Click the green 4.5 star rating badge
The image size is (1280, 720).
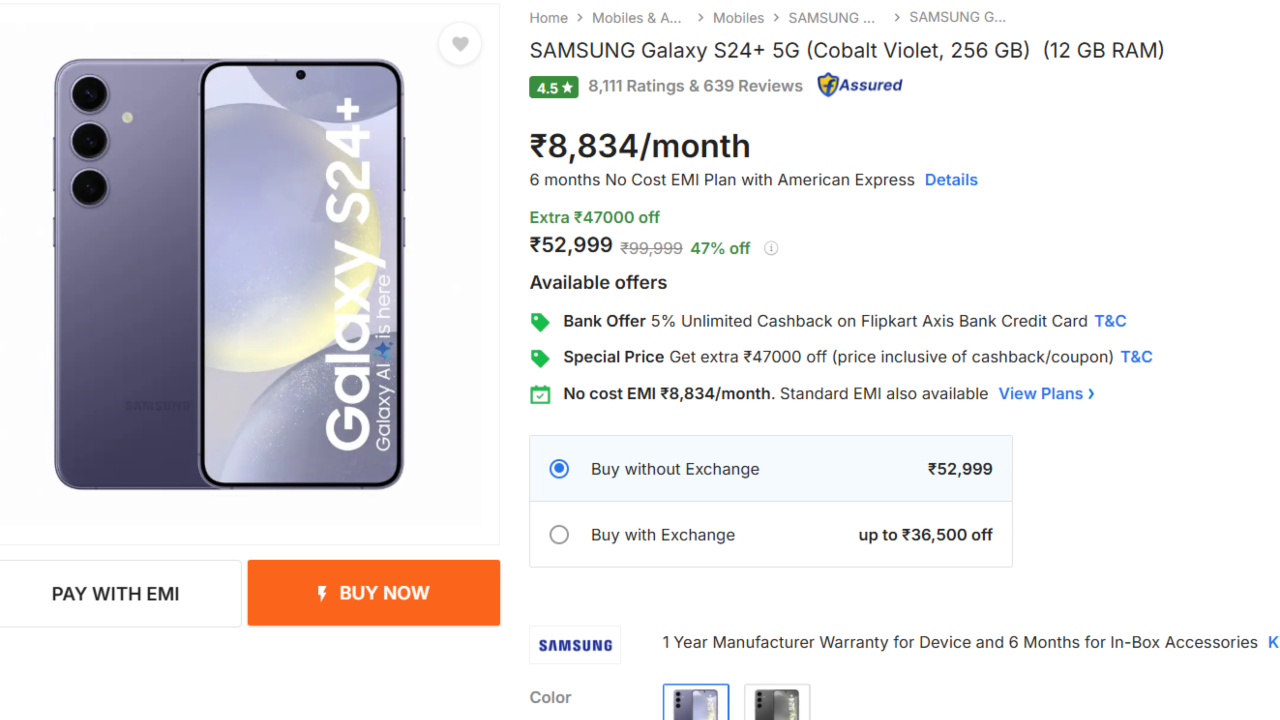click(554, 87)
